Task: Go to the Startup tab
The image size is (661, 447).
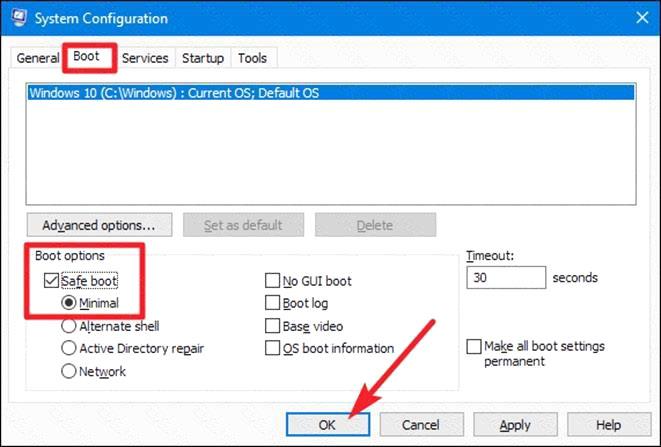Action: 203,58
